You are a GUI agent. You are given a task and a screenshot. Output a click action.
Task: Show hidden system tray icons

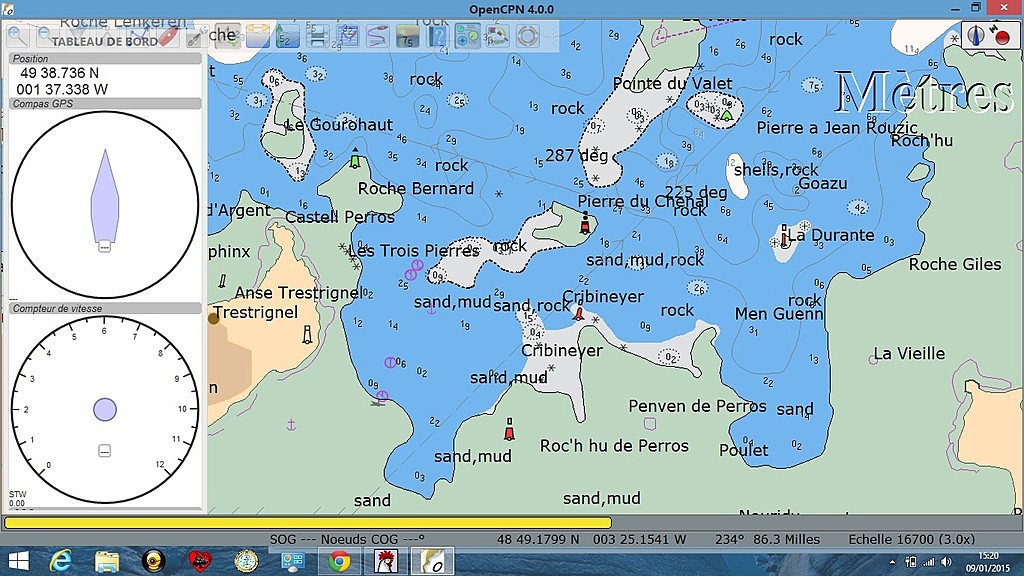892,562
